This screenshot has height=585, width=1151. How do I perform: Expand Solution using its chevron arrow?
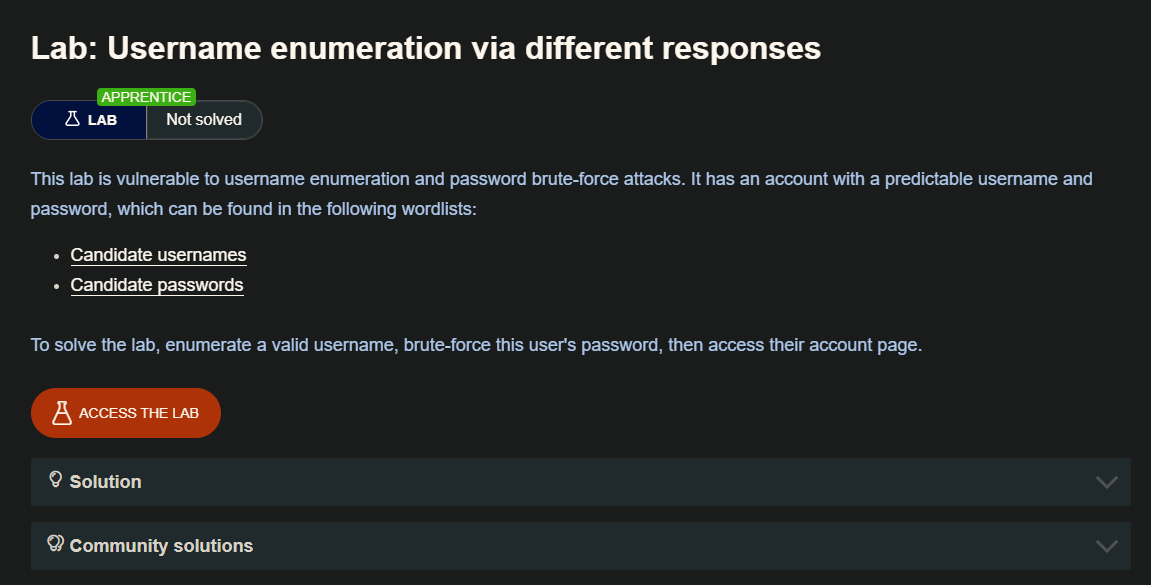point(1106,482)
